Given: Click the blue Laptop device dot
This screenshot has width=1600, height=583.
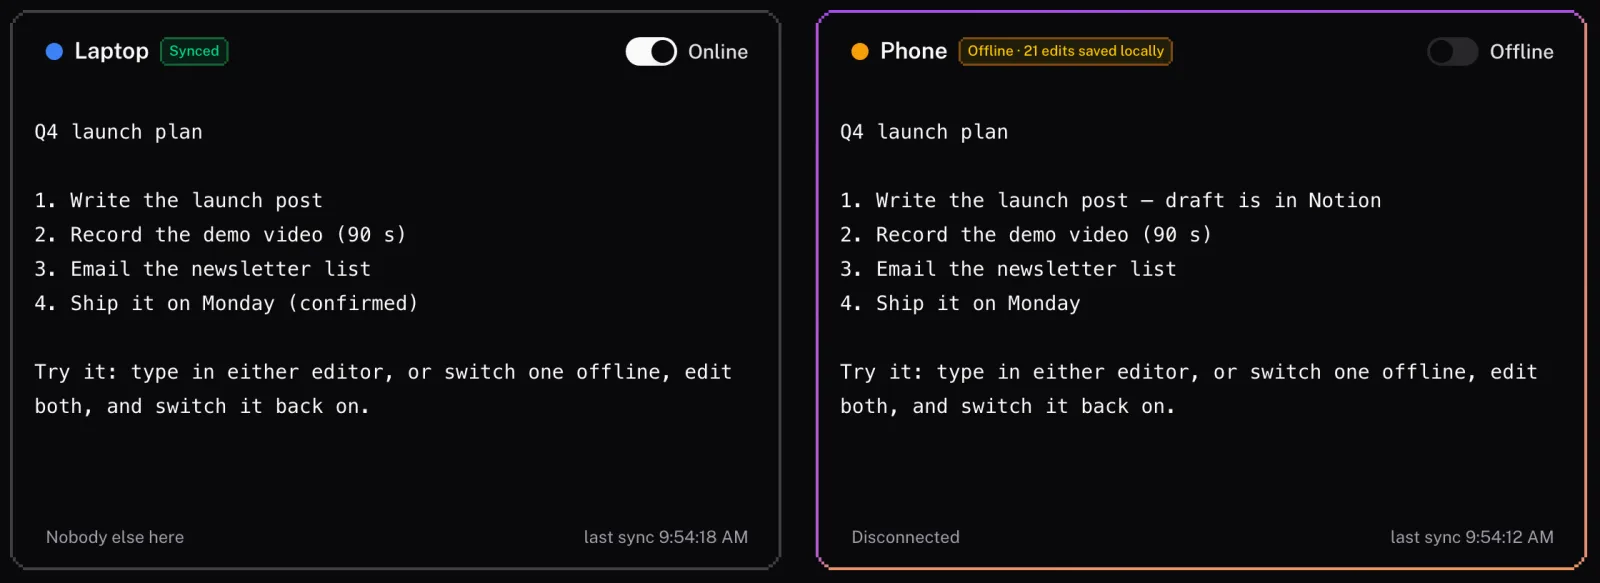Looking at the screenshot, I should click(x=54, y=51).
